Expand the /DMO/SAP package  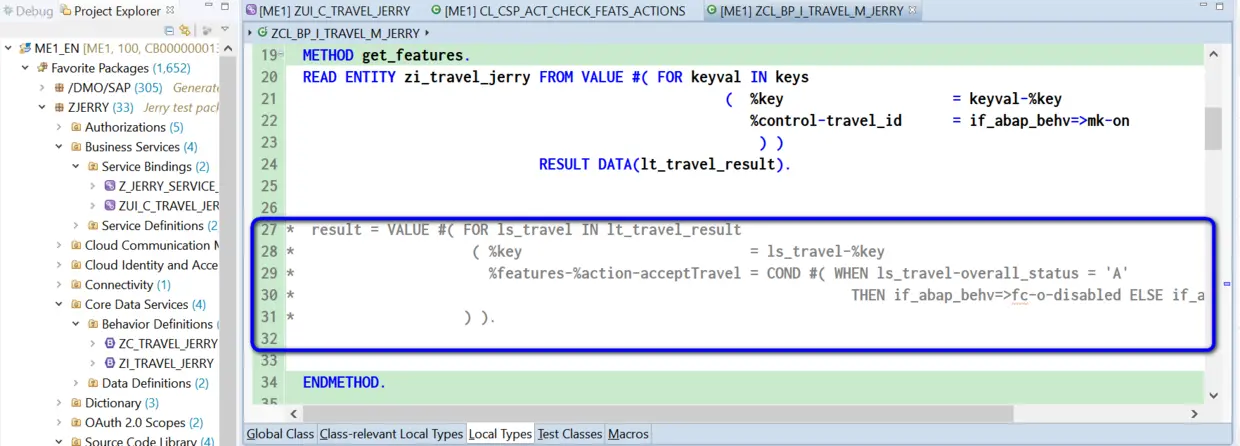[43, 88]
